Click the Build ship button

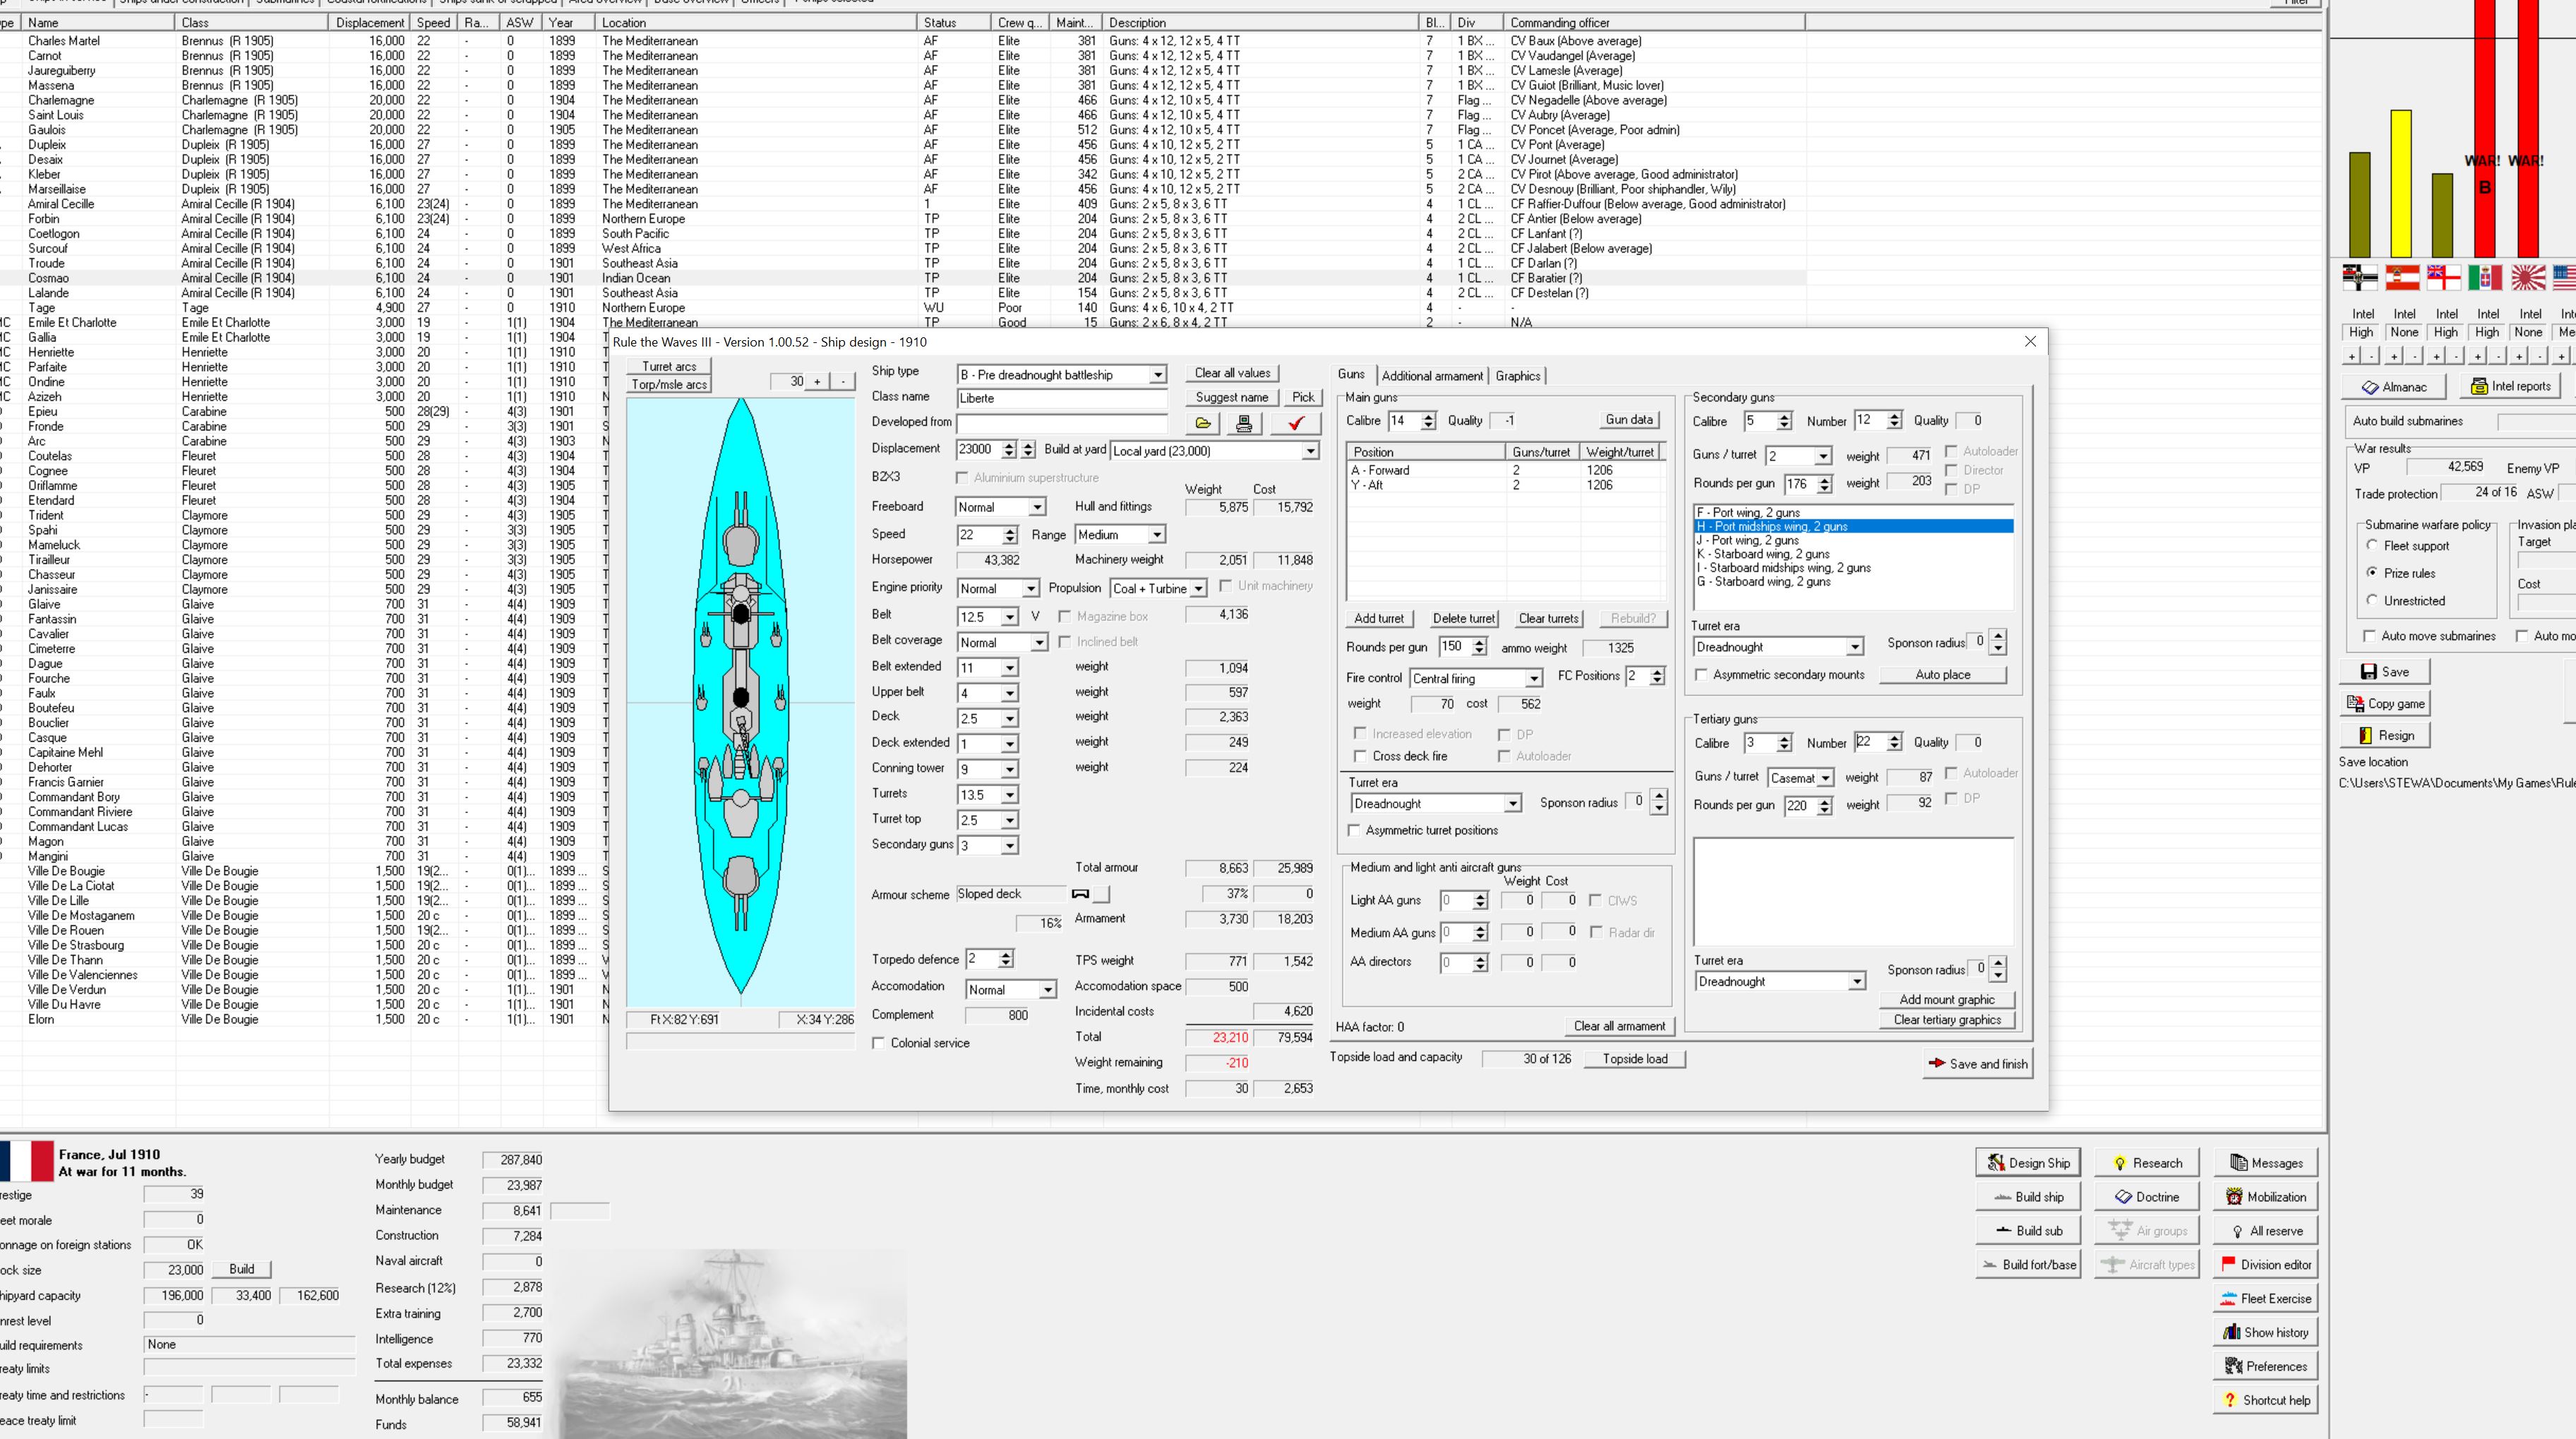click(x=2027, y=1197)
